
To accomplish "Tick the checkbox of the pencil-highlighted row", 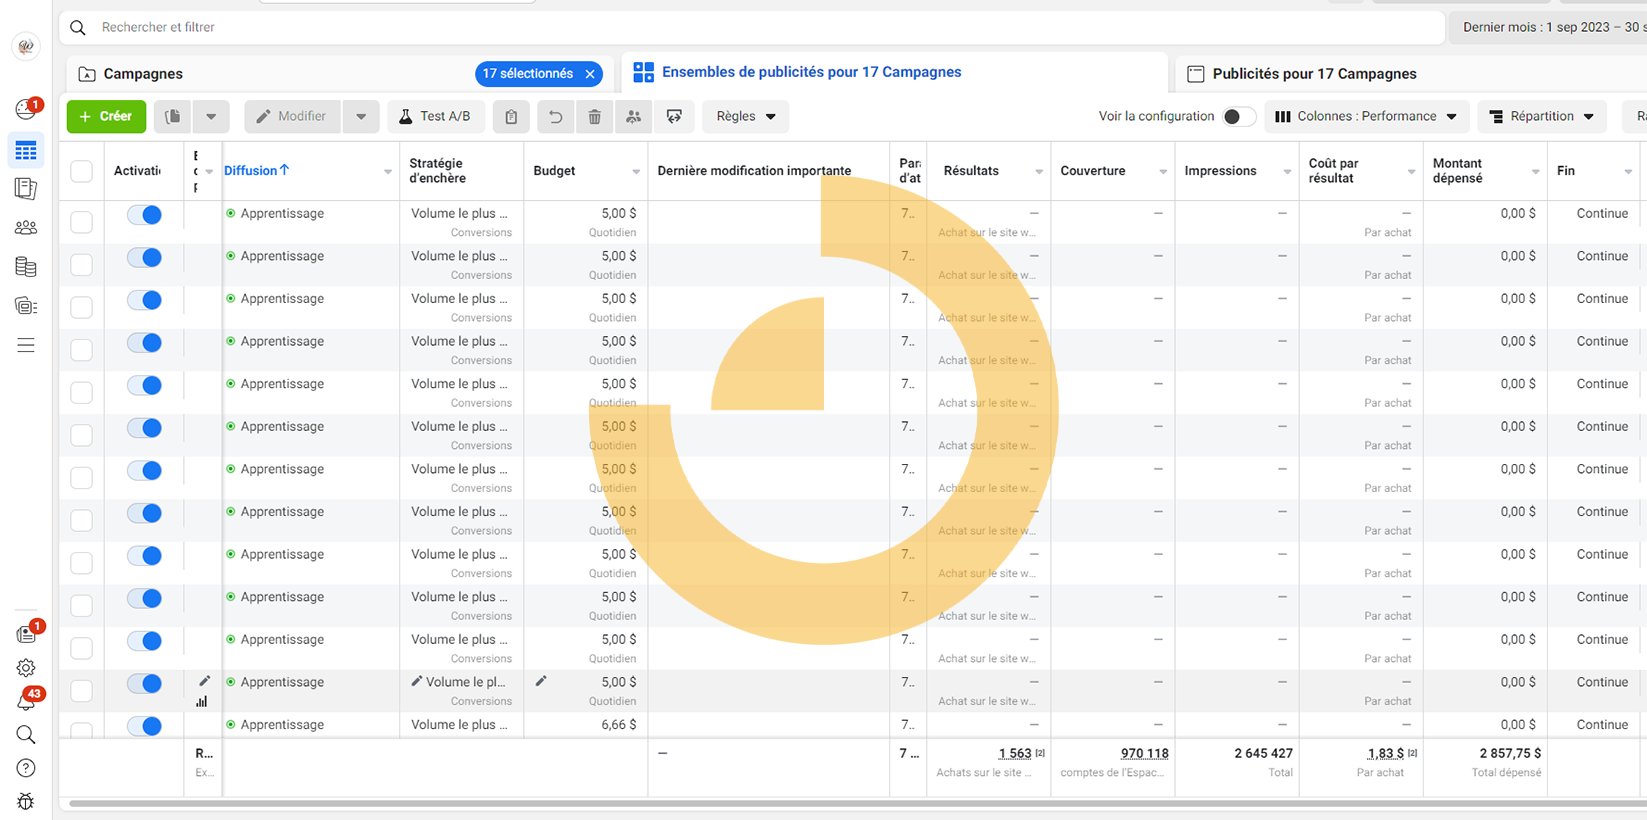I will 82,691.
